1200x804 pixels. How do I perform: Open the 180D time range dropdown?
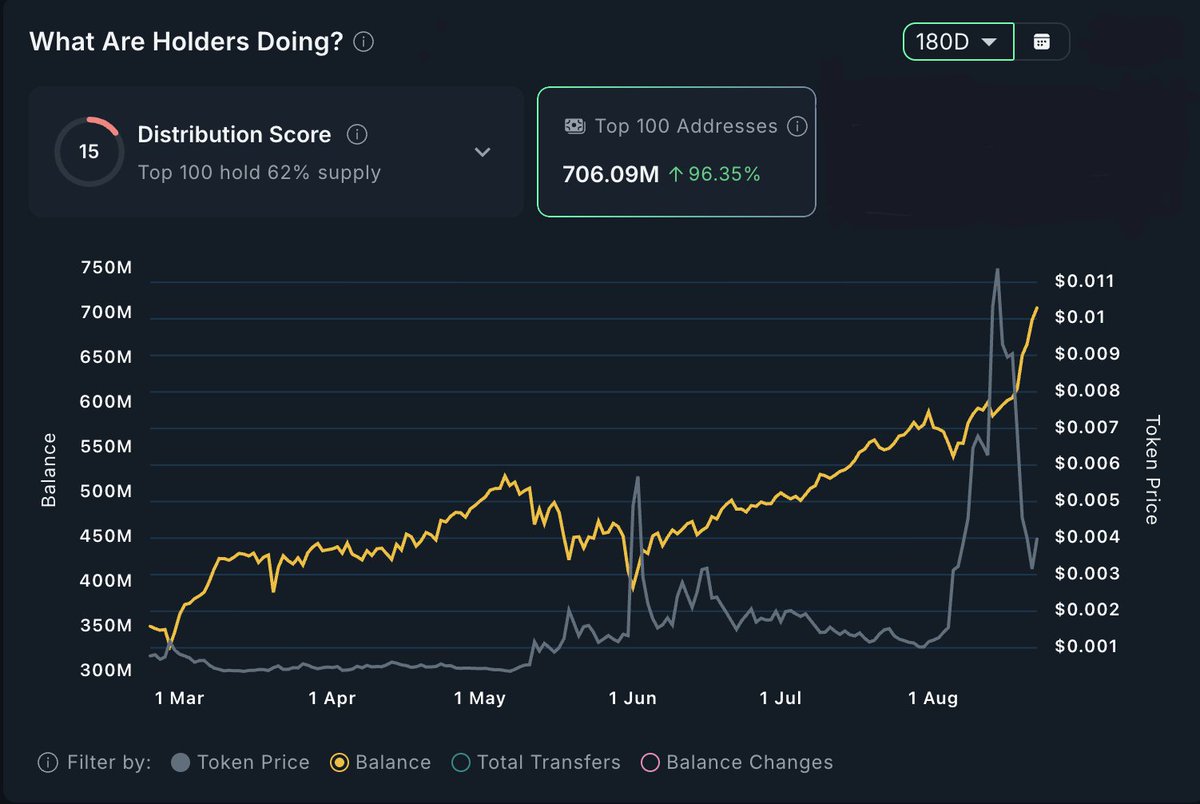click(x=958, y=42)
